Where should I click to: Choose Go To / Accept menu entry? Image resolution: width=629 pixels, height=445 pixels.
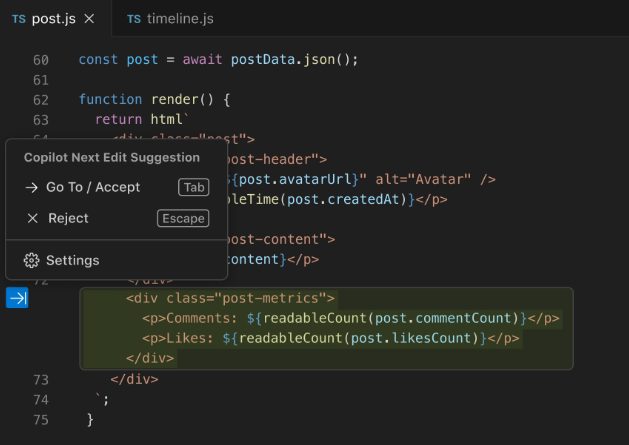coord(117,187)
